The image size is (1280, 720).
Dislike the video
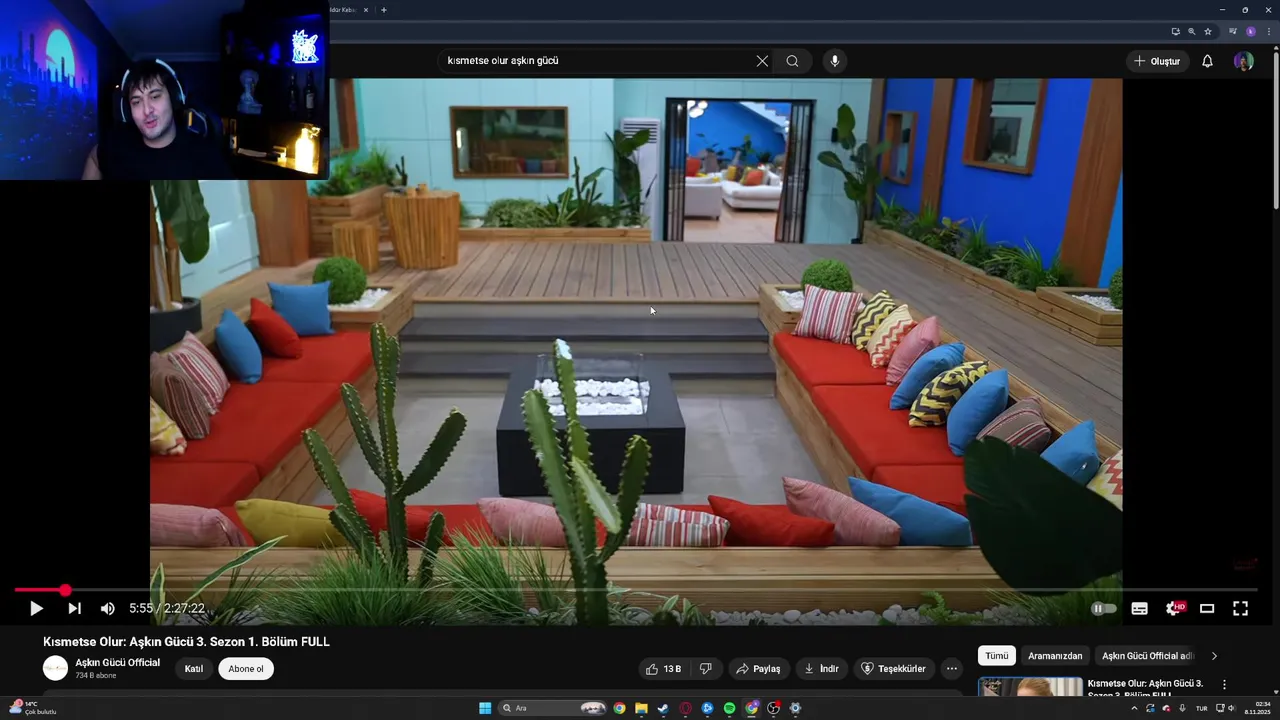705,669
